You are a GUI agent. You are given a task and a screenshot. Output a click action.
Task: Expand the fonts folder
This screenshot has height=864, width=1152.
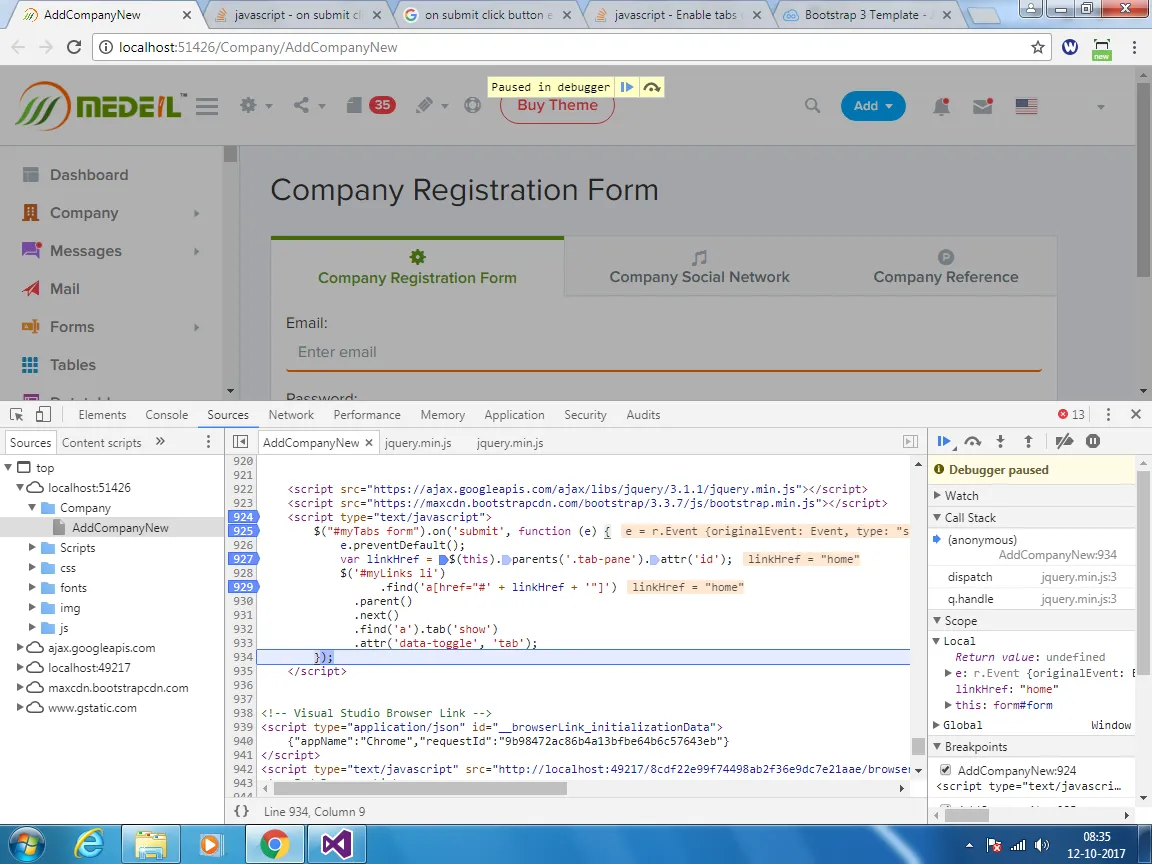pyautogui.click(x=32, y=587)
